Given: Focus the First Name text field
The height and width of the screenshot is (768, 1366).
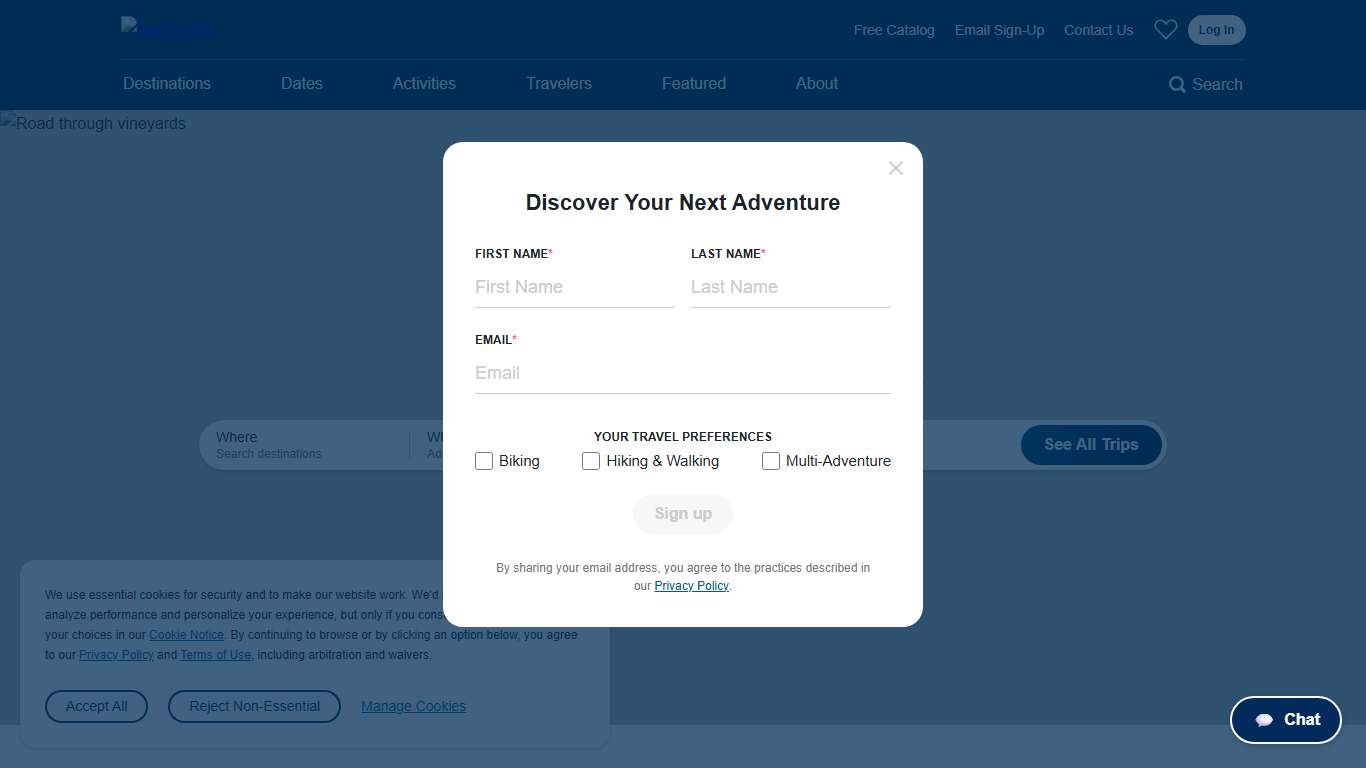Looking at the screenshot, I should click(x=574, y=287).
